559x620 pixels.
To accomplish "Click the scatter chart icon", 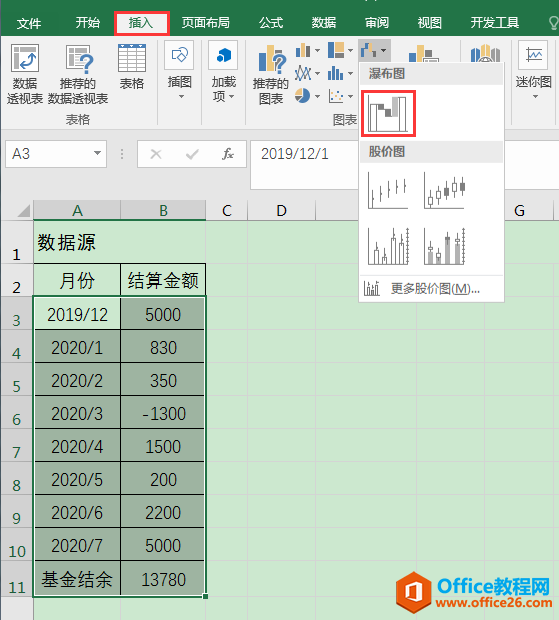I will click(336, 96).
